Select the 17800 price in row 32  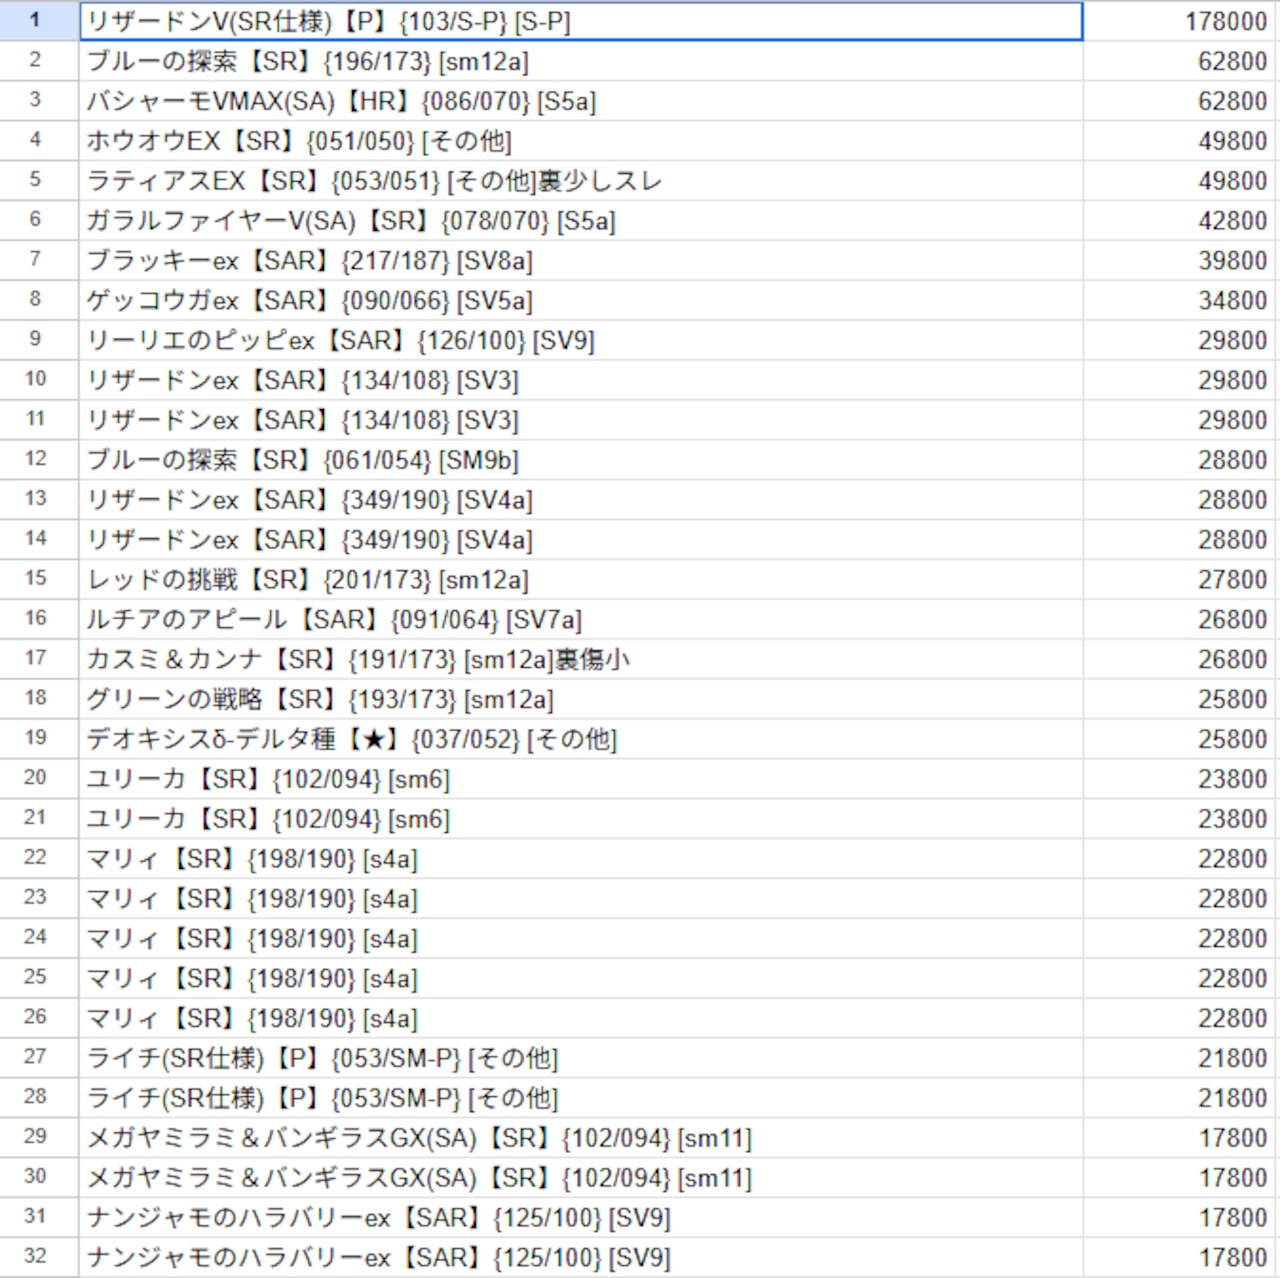(x=1181, y=1258)
